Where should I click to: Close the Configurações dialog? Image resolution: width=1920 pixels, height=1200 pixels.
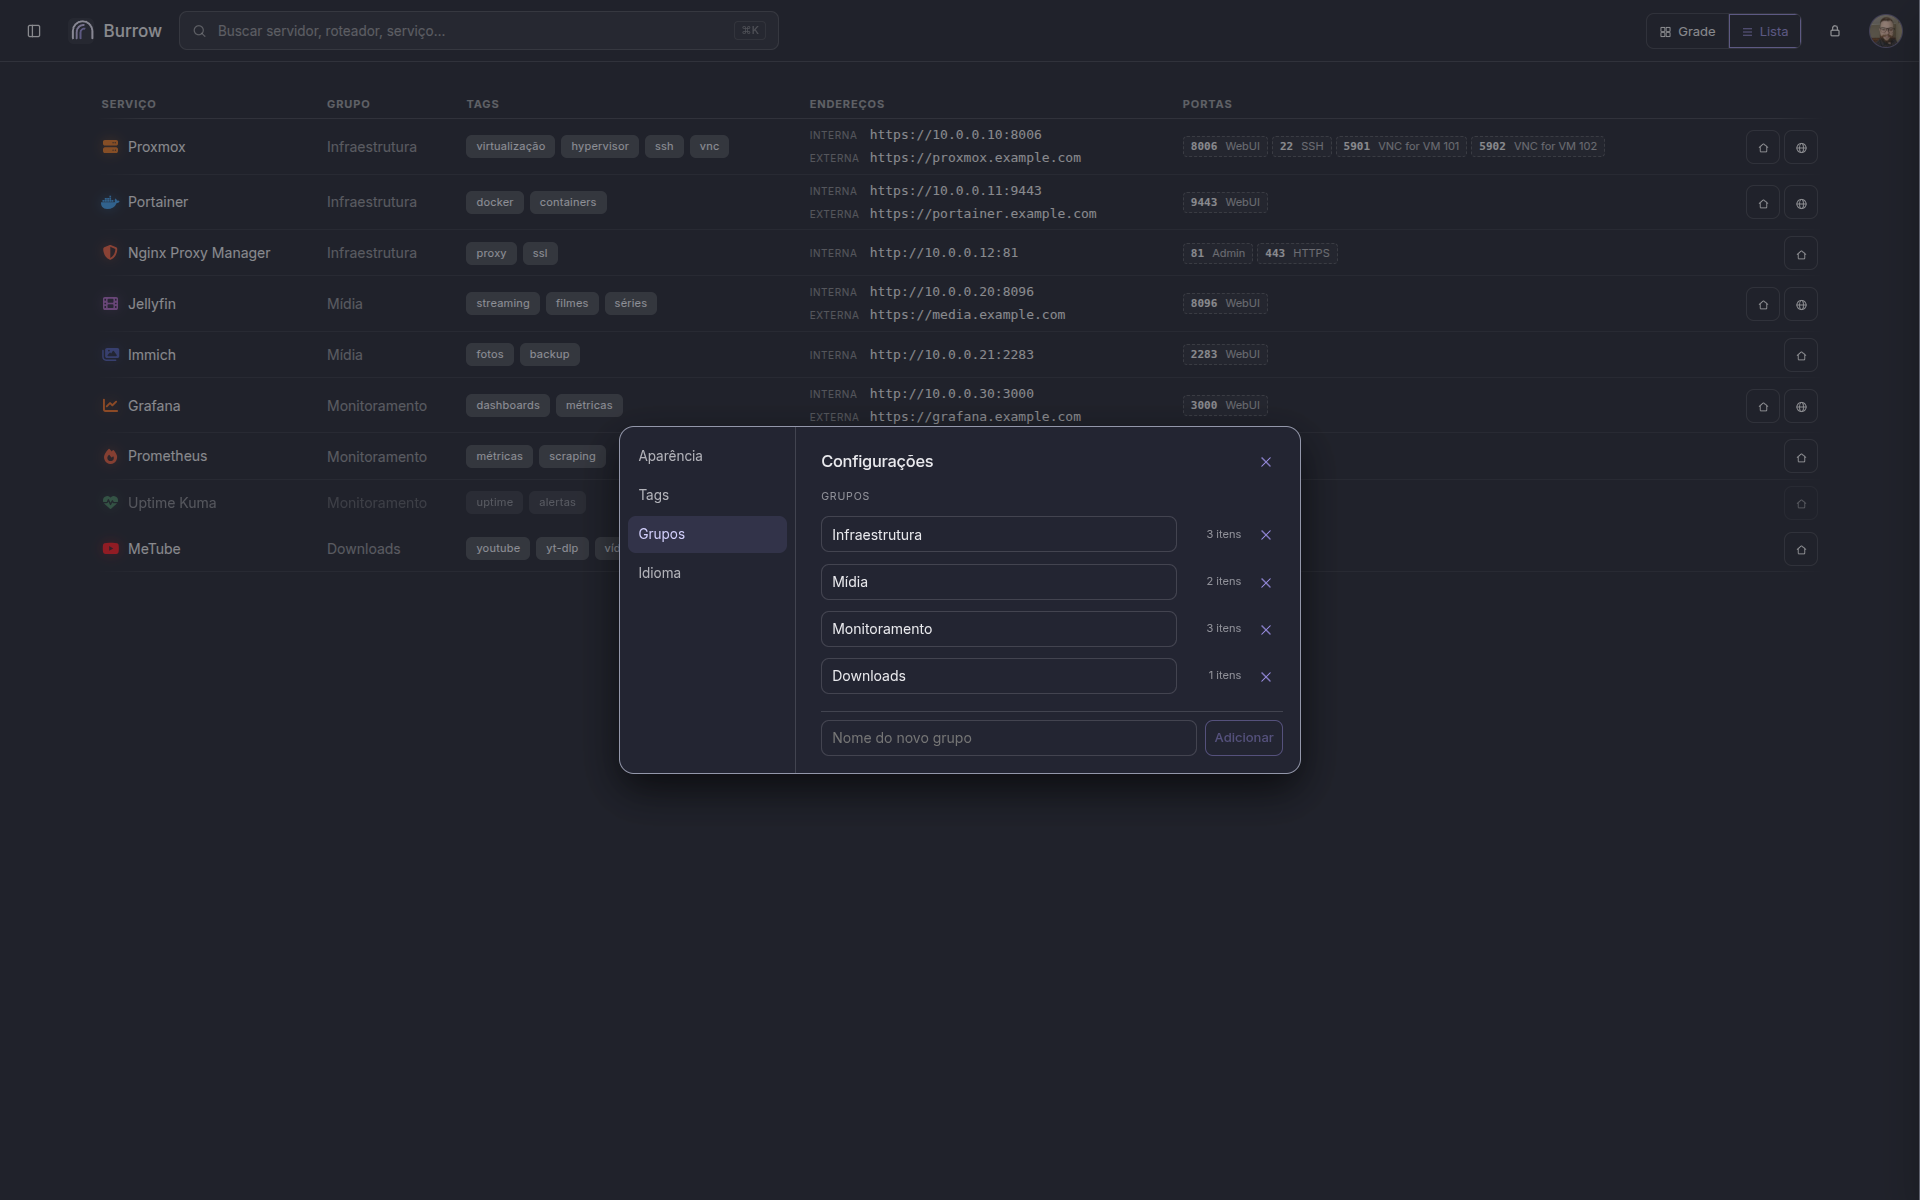(1266, 462)
